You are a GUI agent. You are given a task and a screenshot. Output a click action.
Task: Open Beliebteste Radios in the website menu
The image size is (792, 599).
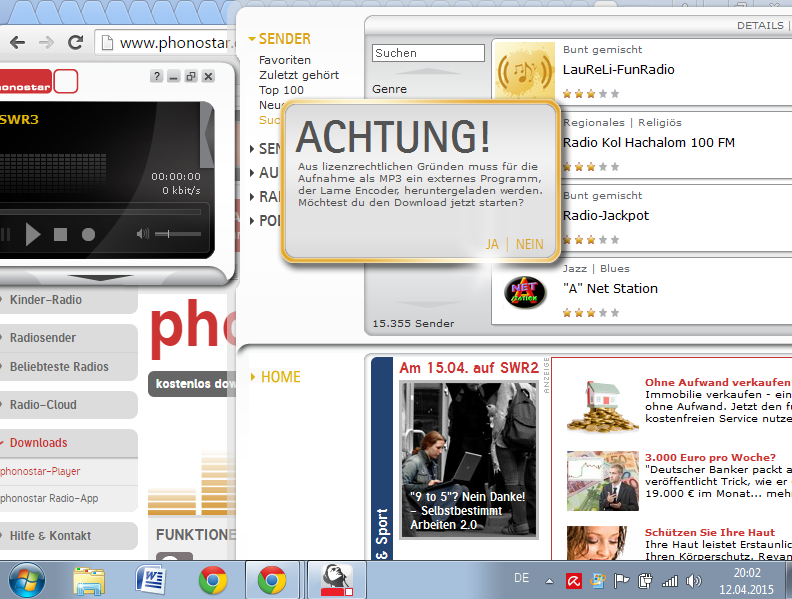59,367
